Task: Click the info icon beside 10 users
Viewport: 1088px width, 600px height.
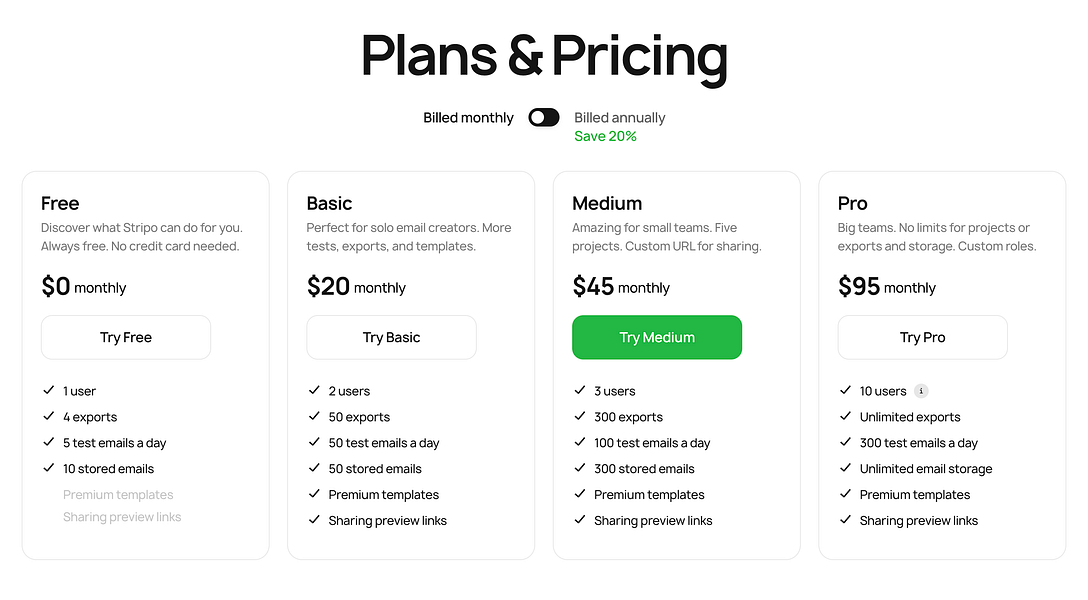Action: point(921,391)
